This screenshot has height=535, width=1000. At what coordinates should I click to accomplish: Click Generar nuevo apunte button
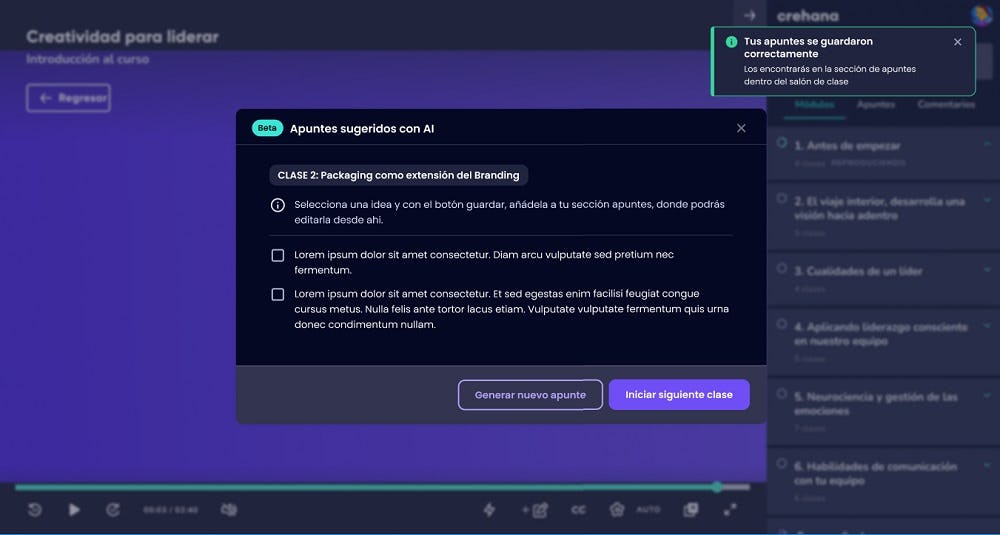point(530,395)
